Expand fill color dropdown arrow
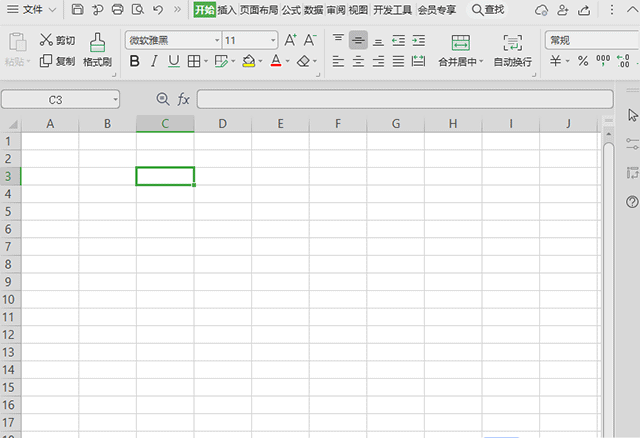 click(x=260, y=61)
